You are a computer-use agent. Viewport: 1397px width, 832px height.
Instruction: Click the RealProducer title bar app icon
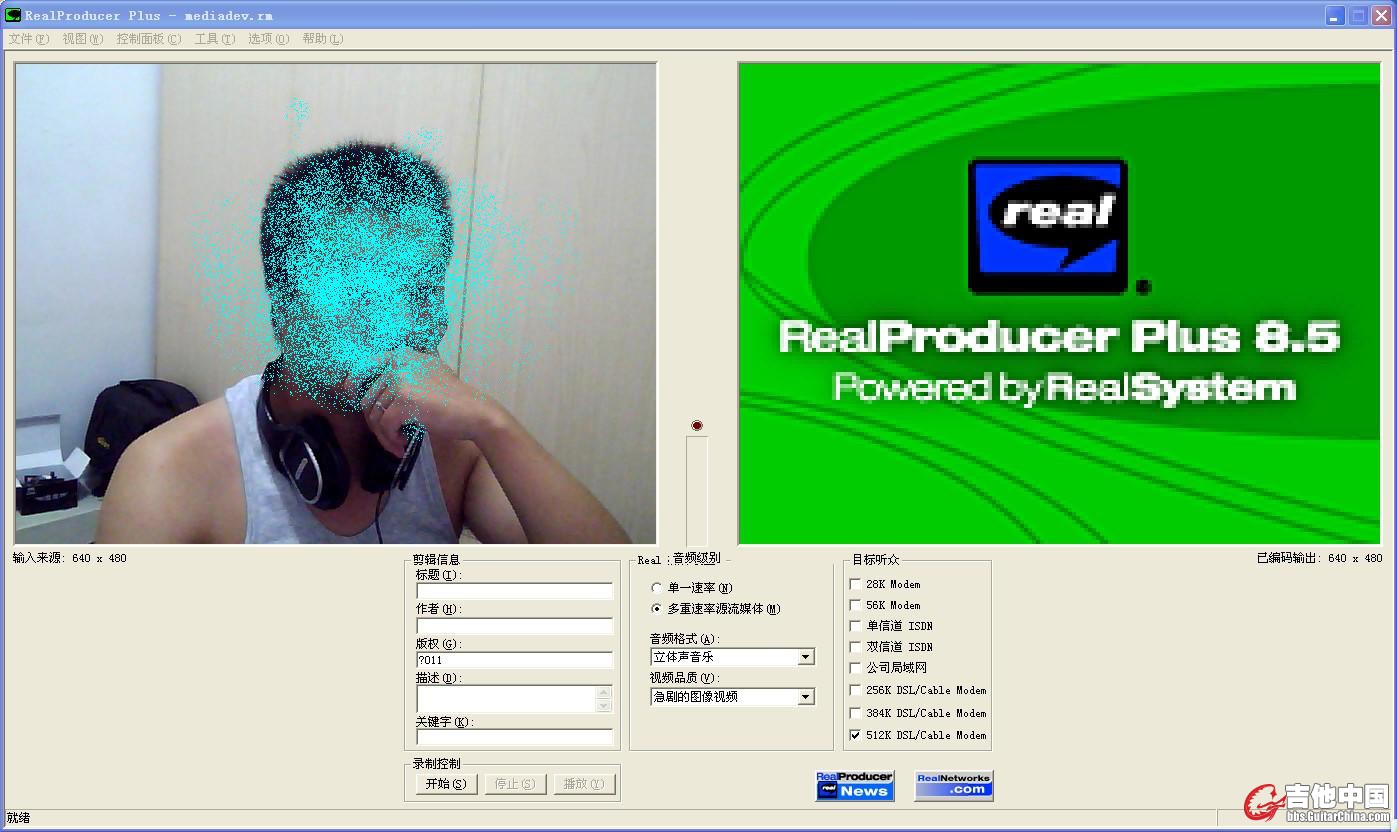13,15
